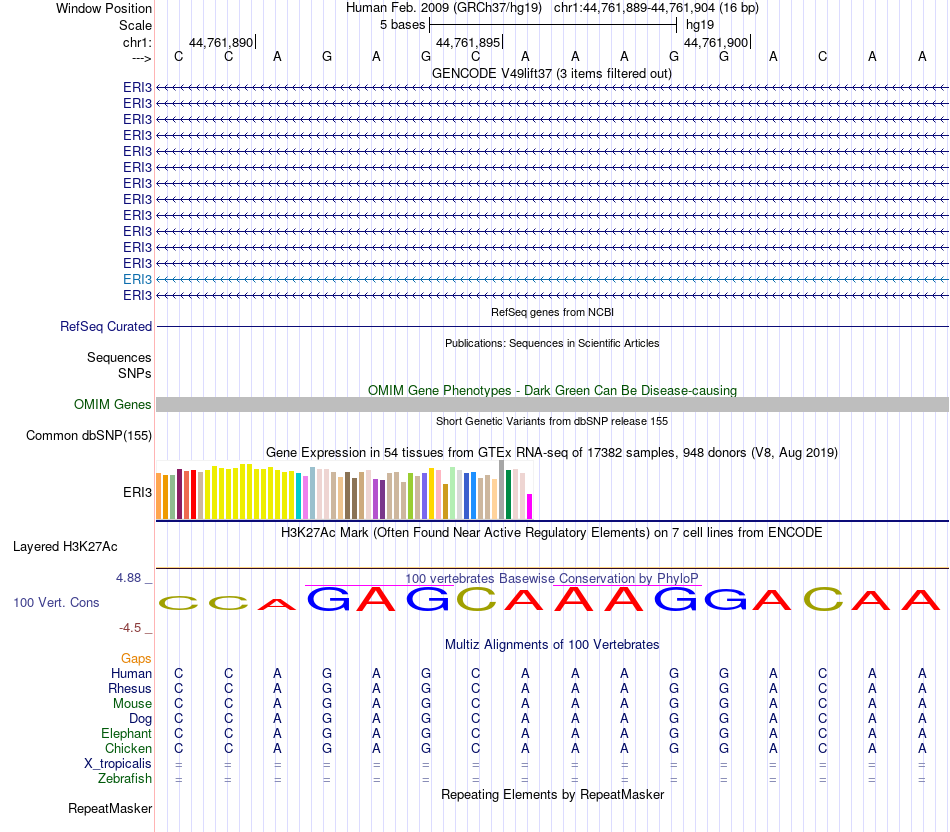
Task: Click the H3K27Ac Mark track title
Action: (x=552, y=533)
